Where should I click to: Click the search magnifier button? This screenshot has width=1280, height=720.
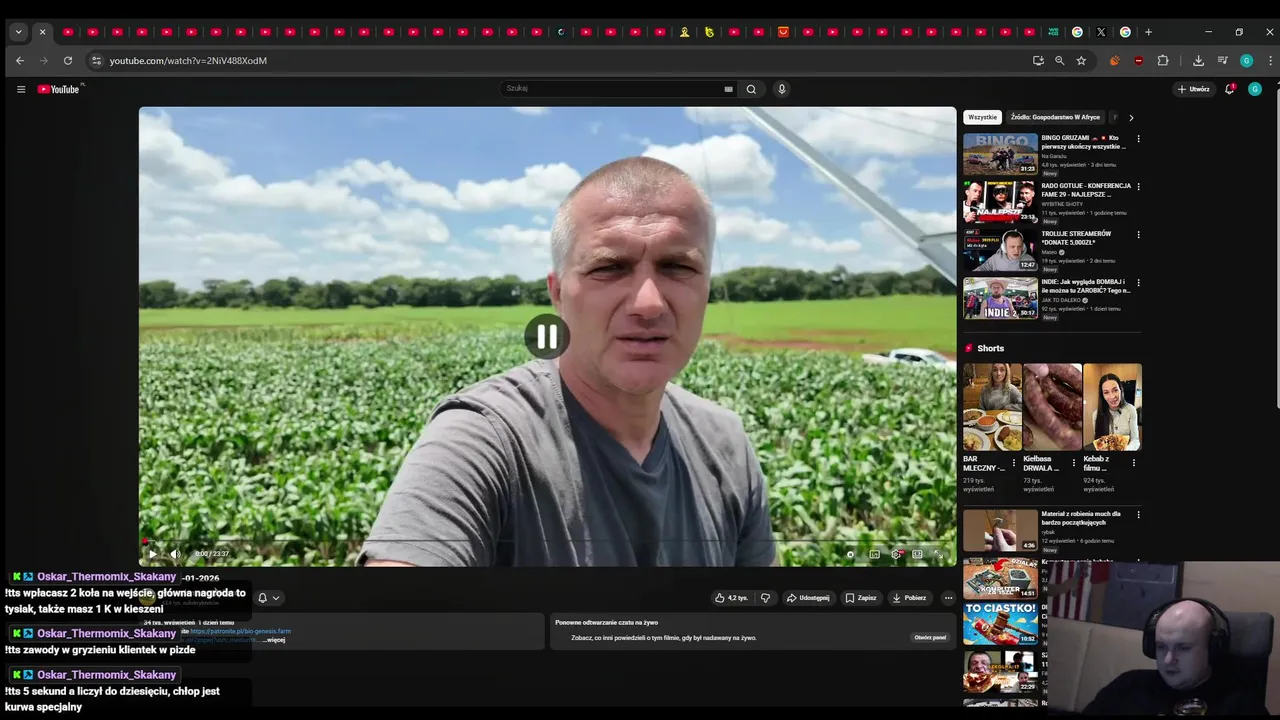751,89
